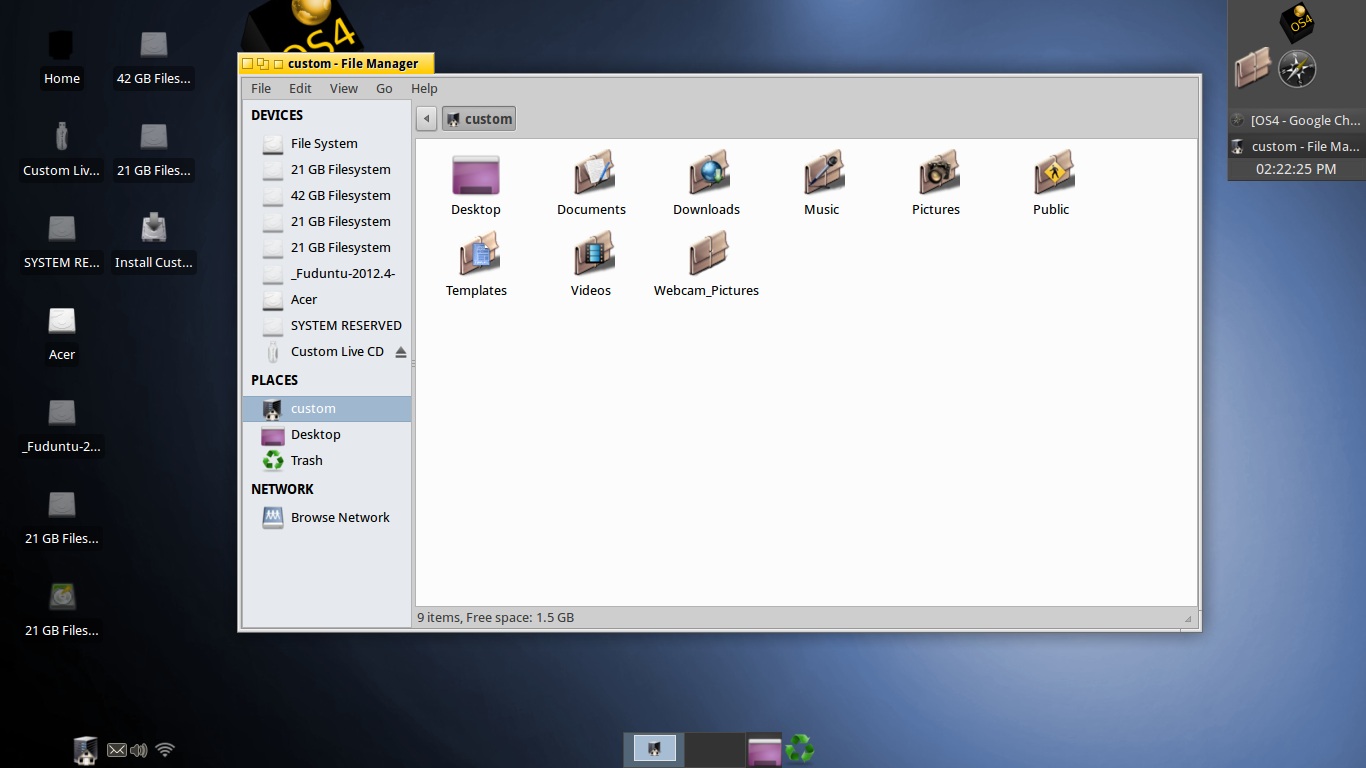Open the Desktop folder in file view
Image resolution: width=1366 pixels, height=768 pixels.
pos(476,185)
